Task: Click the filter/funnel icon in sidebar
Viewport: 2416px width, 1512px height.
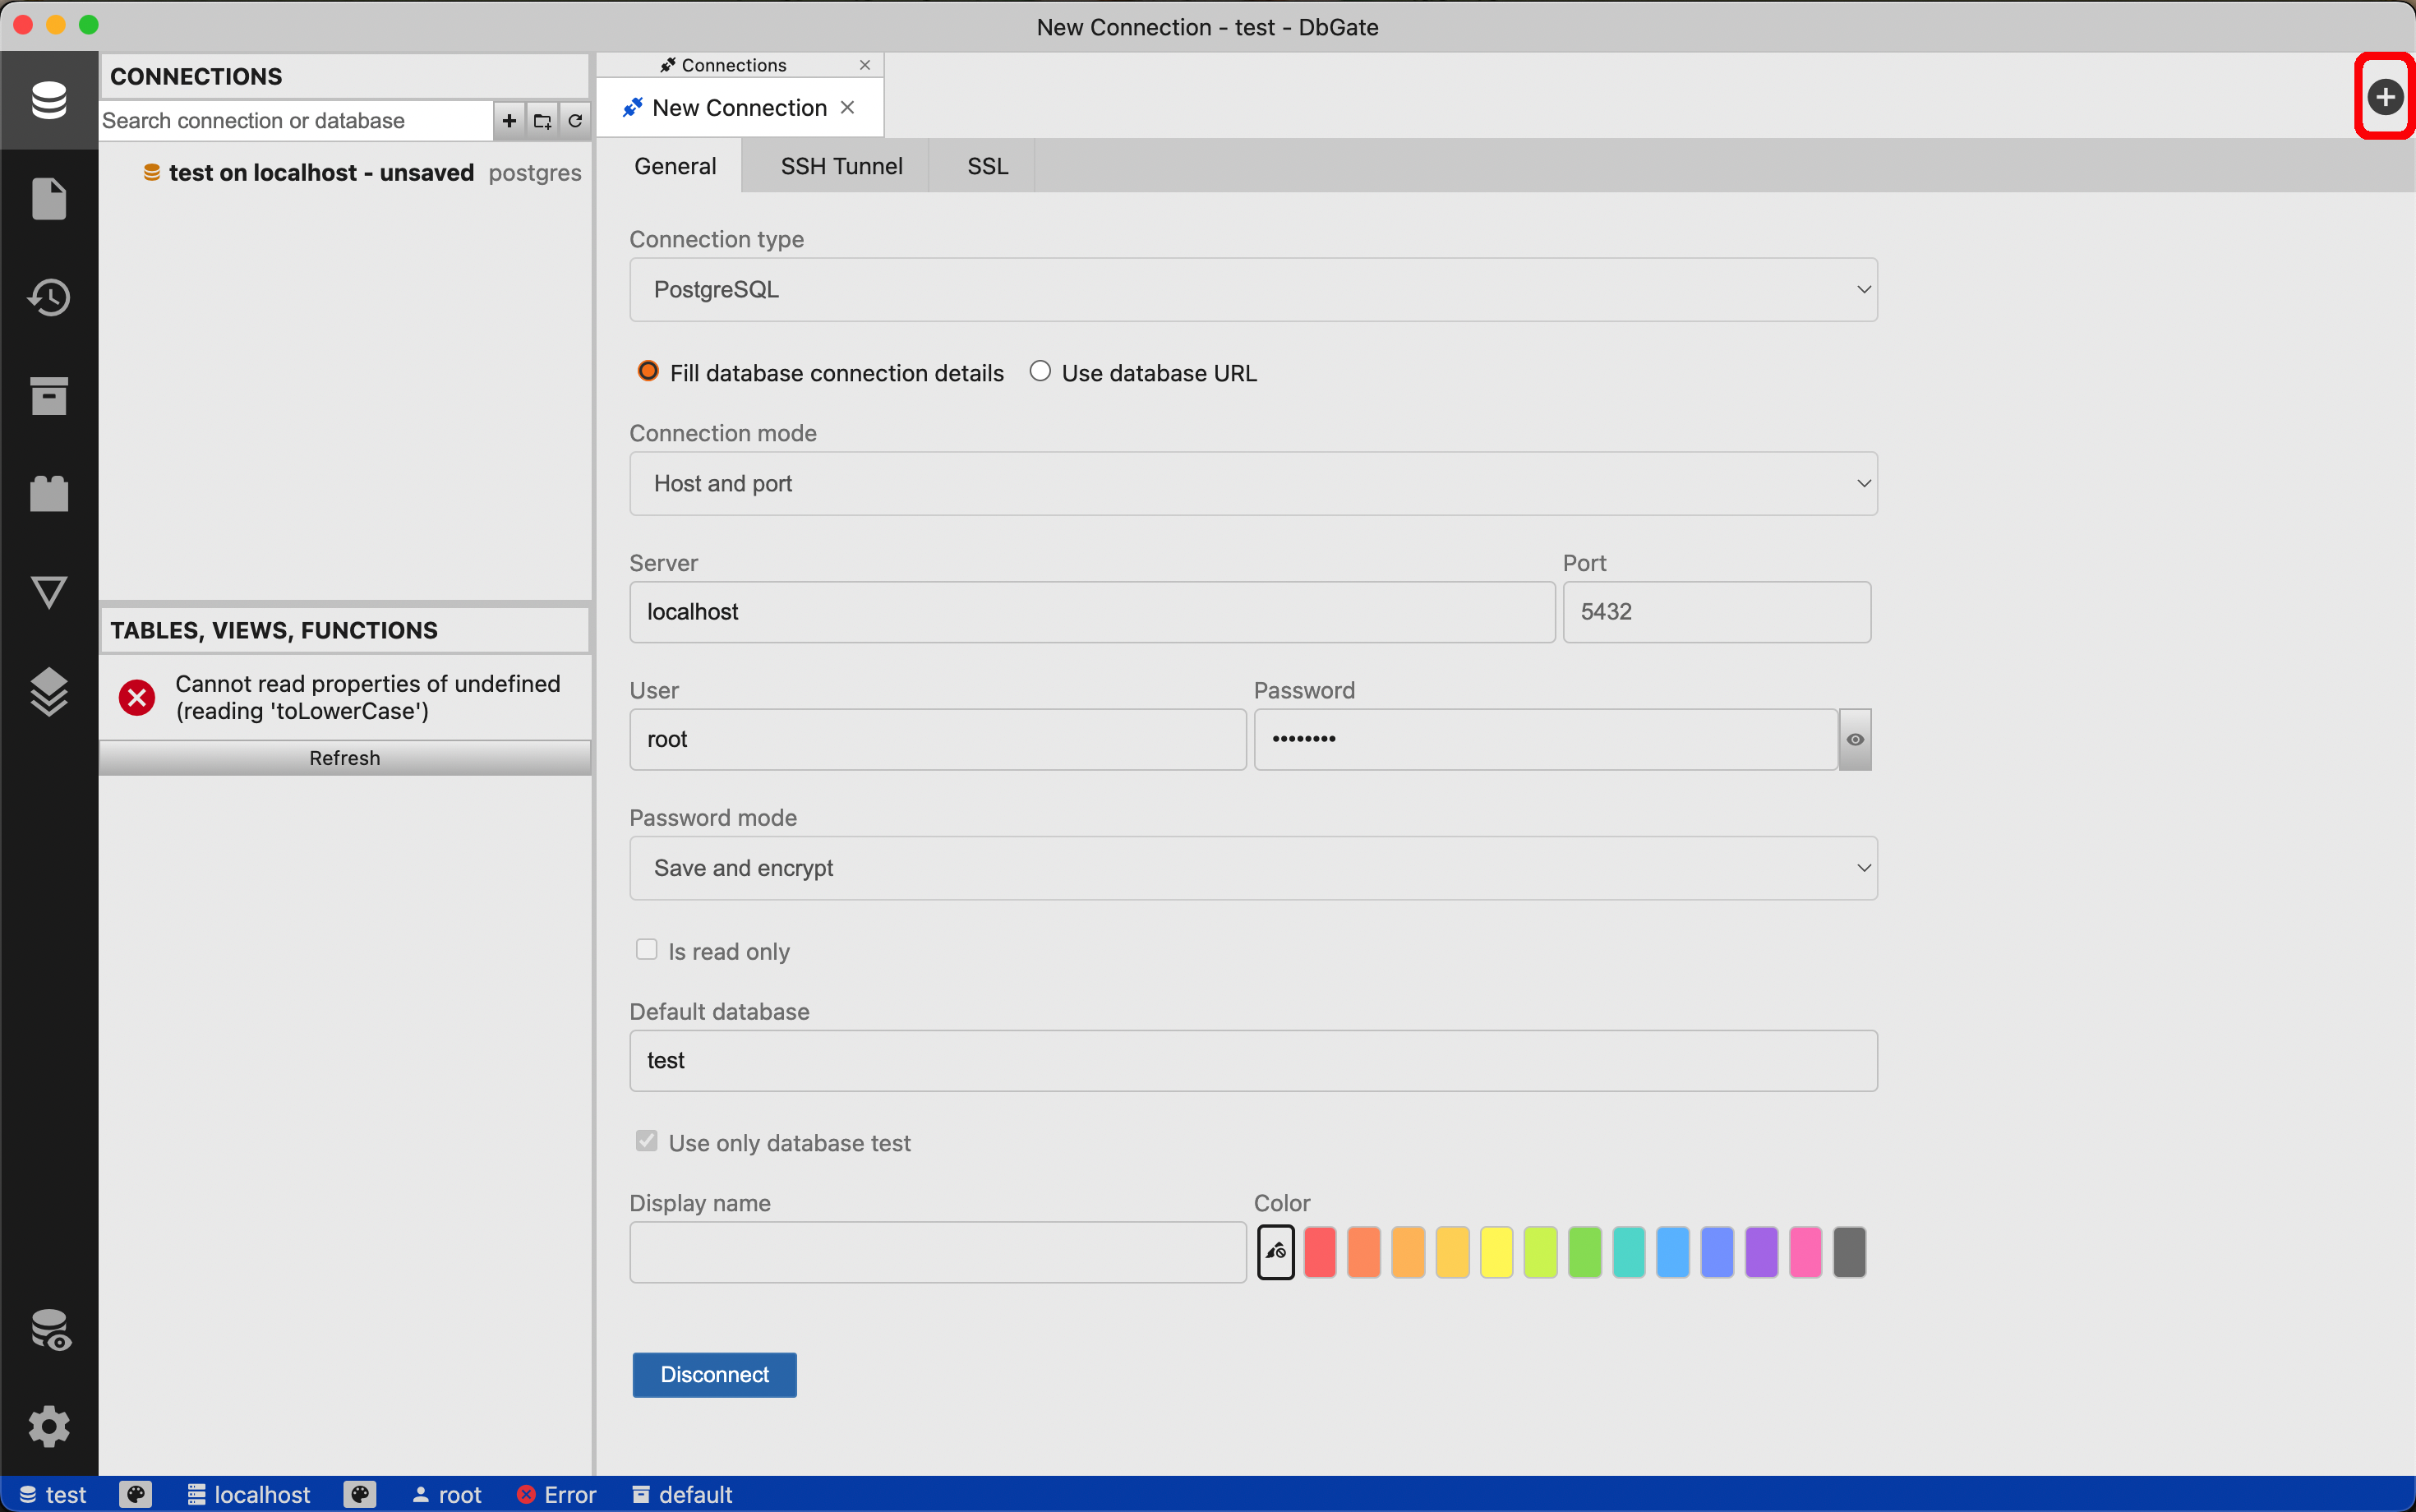Action: 47,588
